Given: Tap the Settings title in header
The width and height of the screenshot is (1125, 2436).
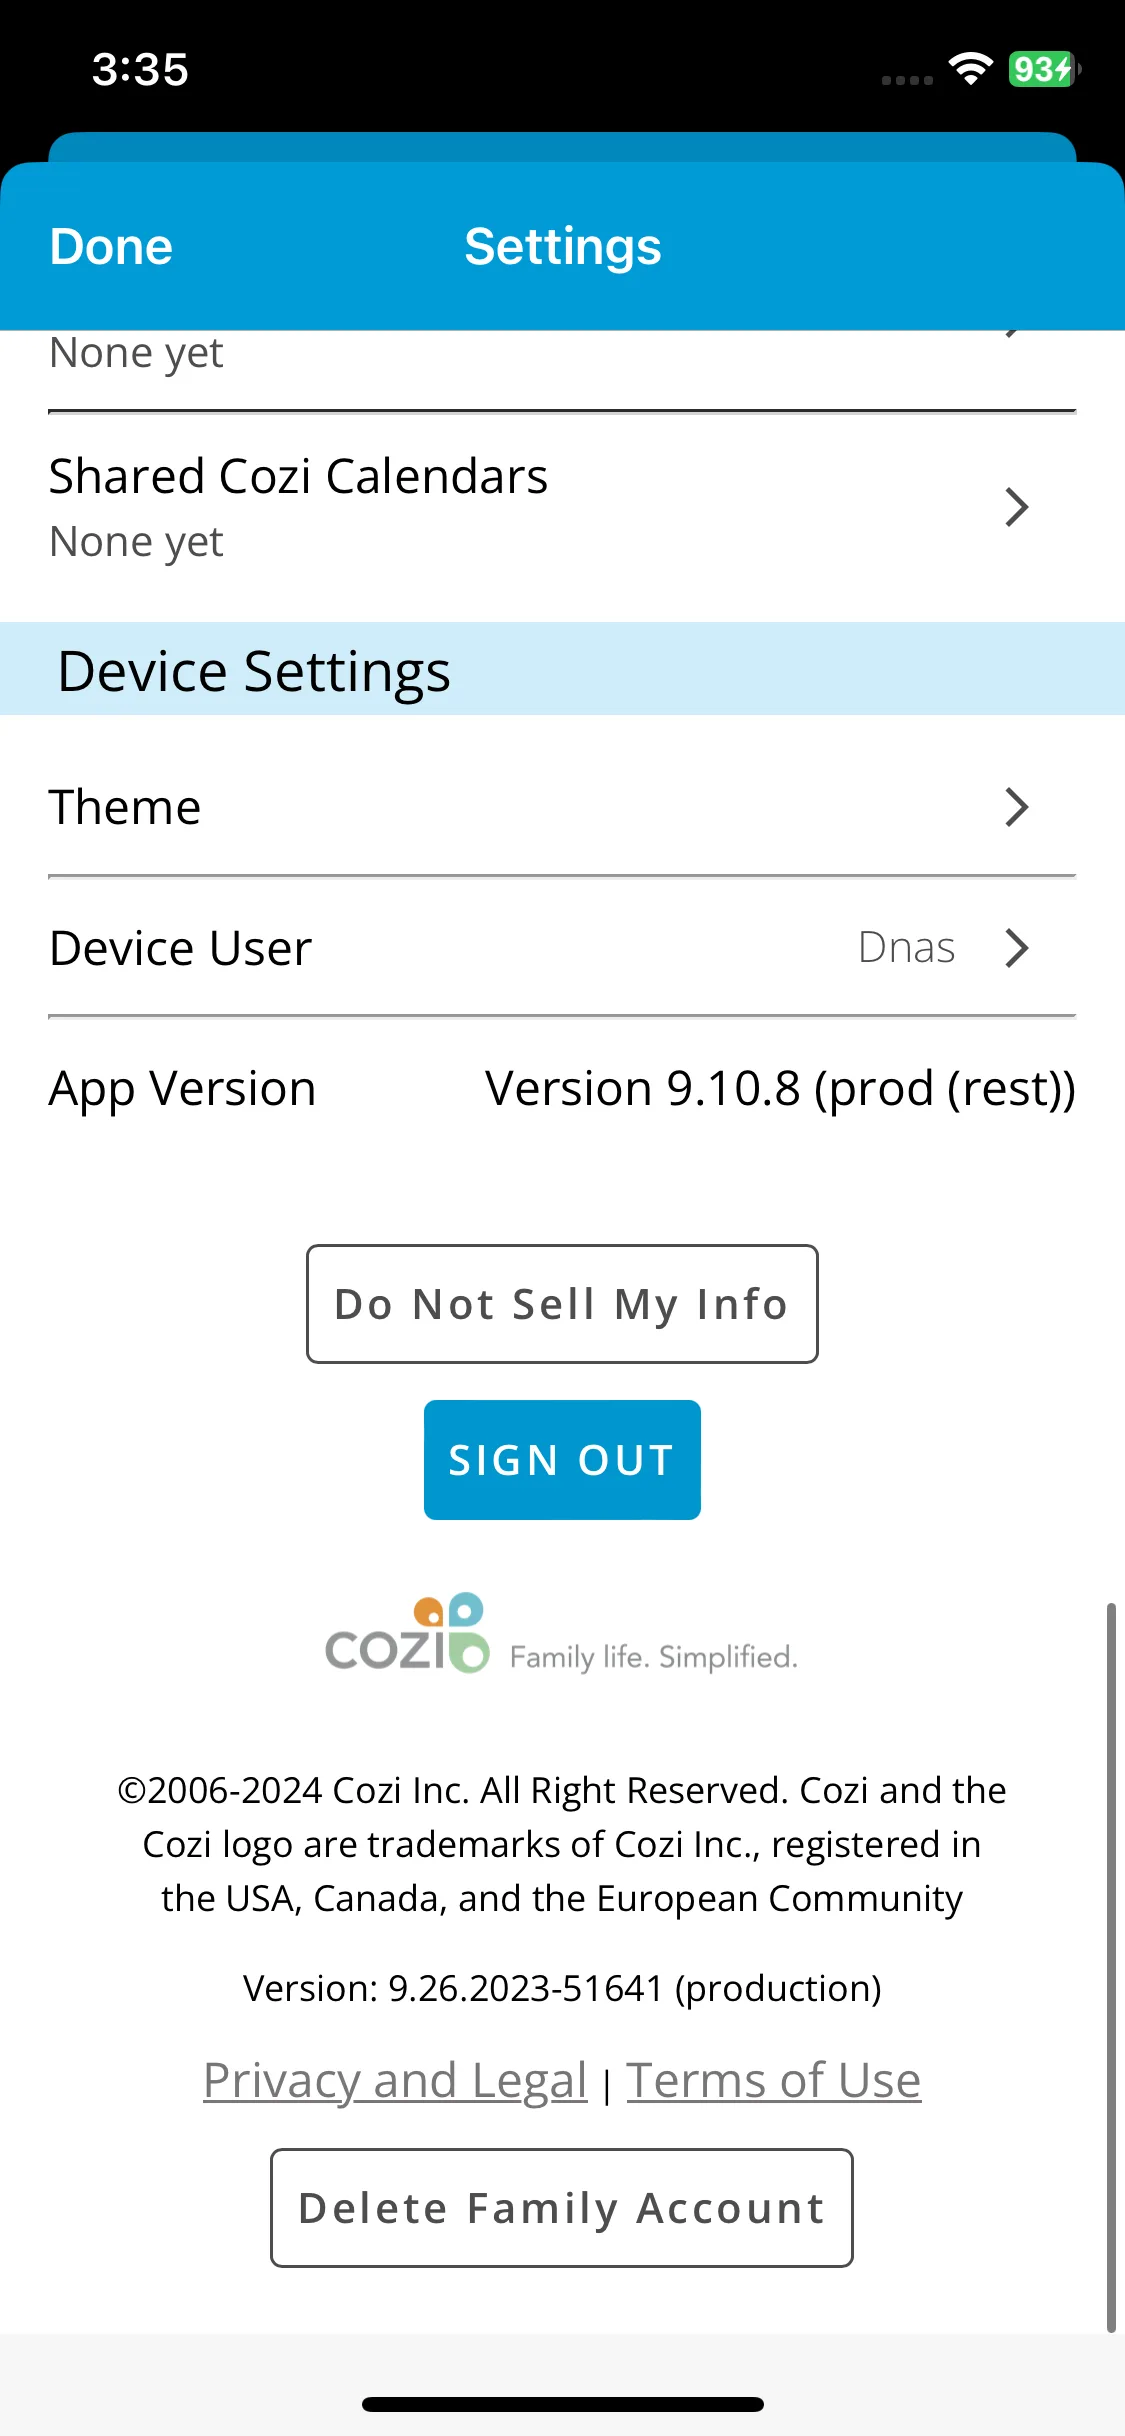Looking at the screenshot, I should 562,246.
